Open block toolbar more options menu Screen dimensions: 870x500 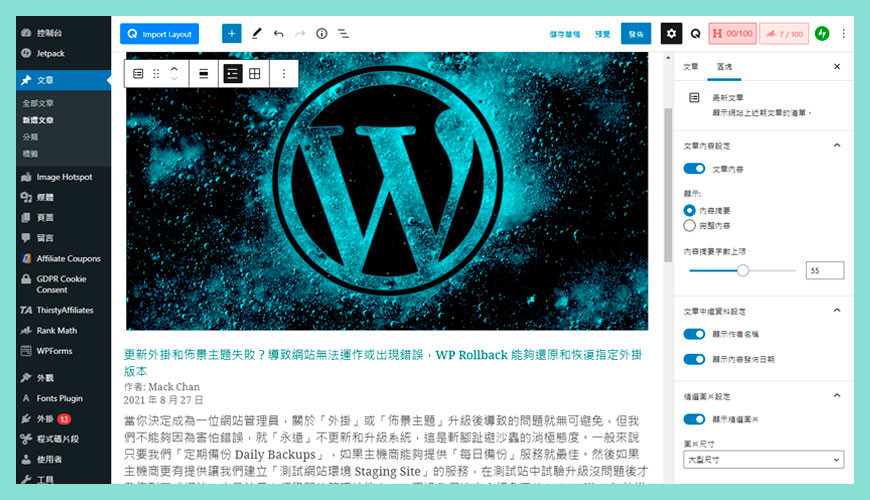pyautogui.click(x=284, y=73)
